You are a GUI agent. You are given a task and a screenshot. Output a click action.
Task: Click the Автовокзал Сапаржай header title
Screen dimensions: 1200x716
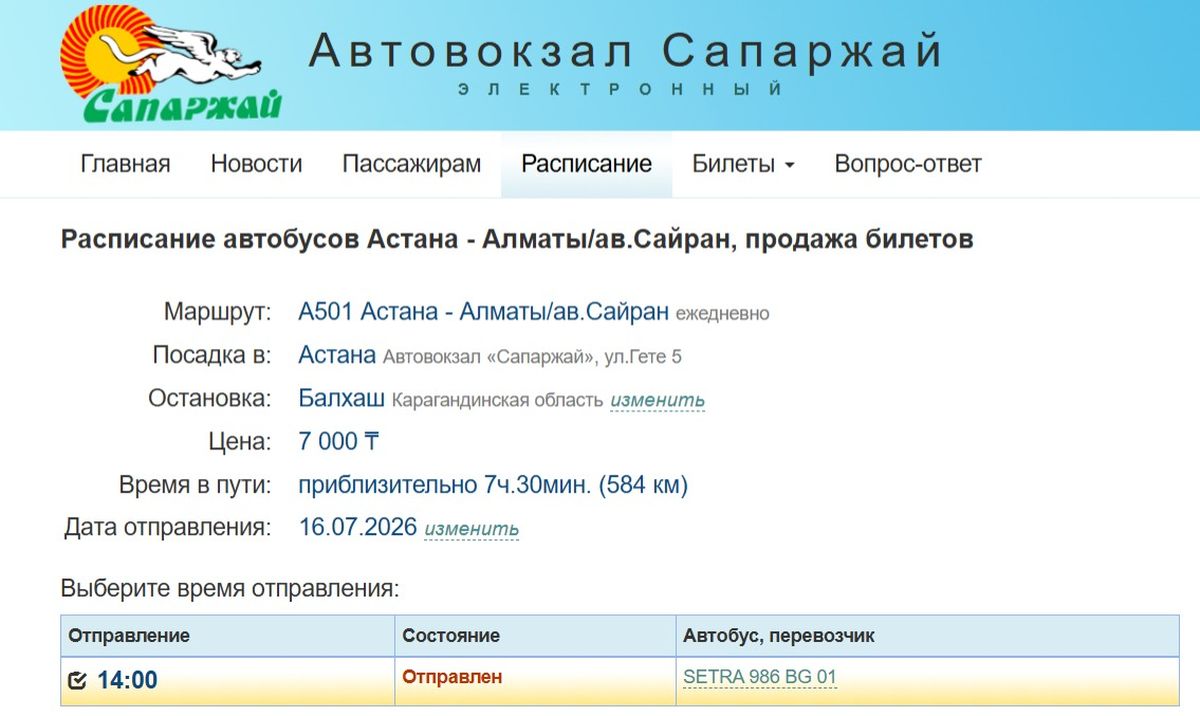626,50
